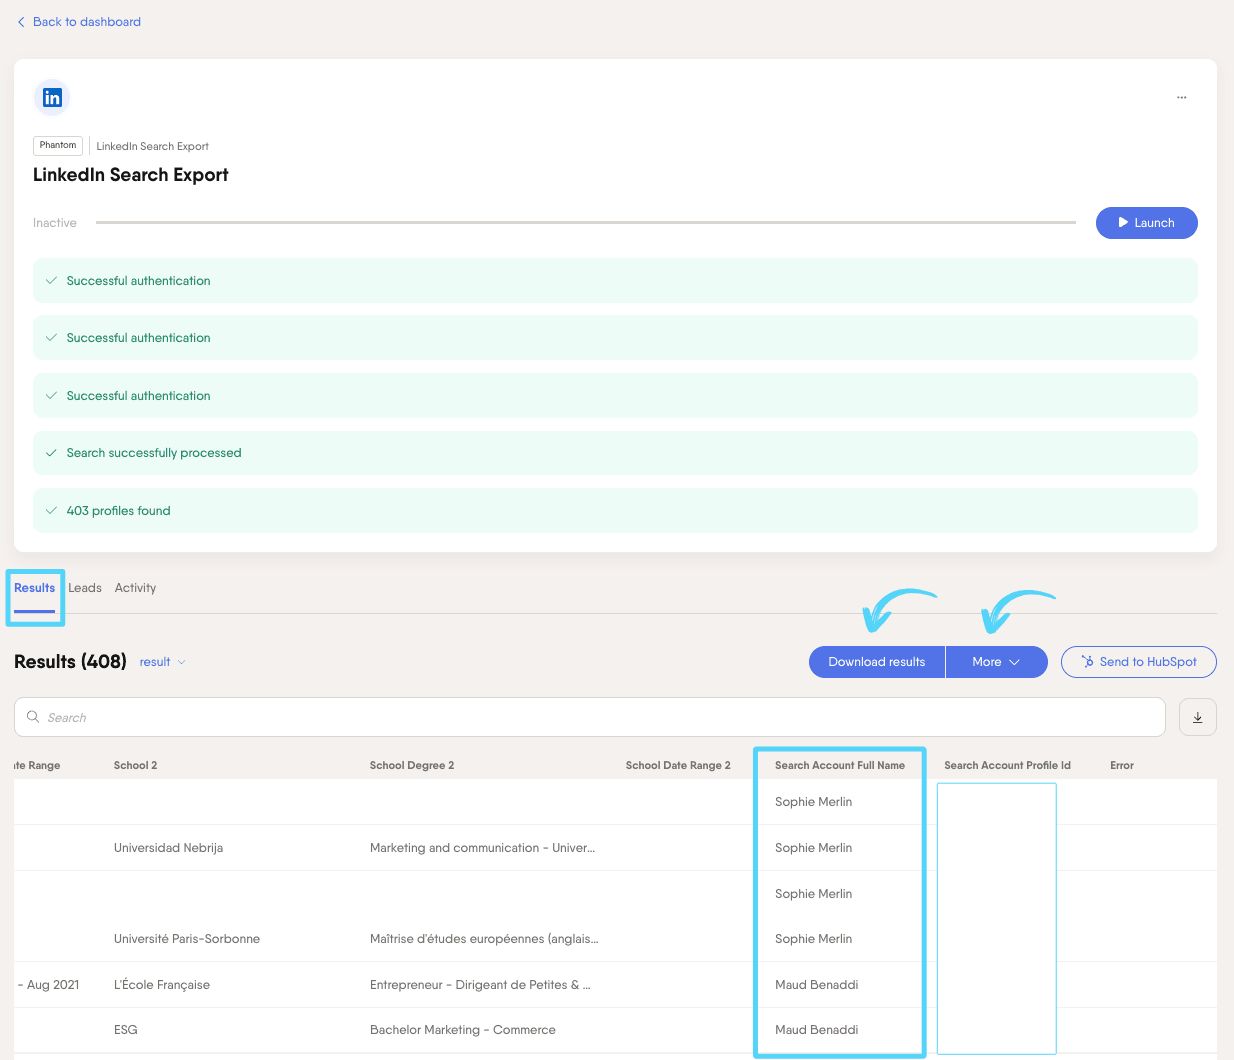Focus the results Search field
Image resolution: width=1234 pixels, height=1060 pixels.
point(590,717)
